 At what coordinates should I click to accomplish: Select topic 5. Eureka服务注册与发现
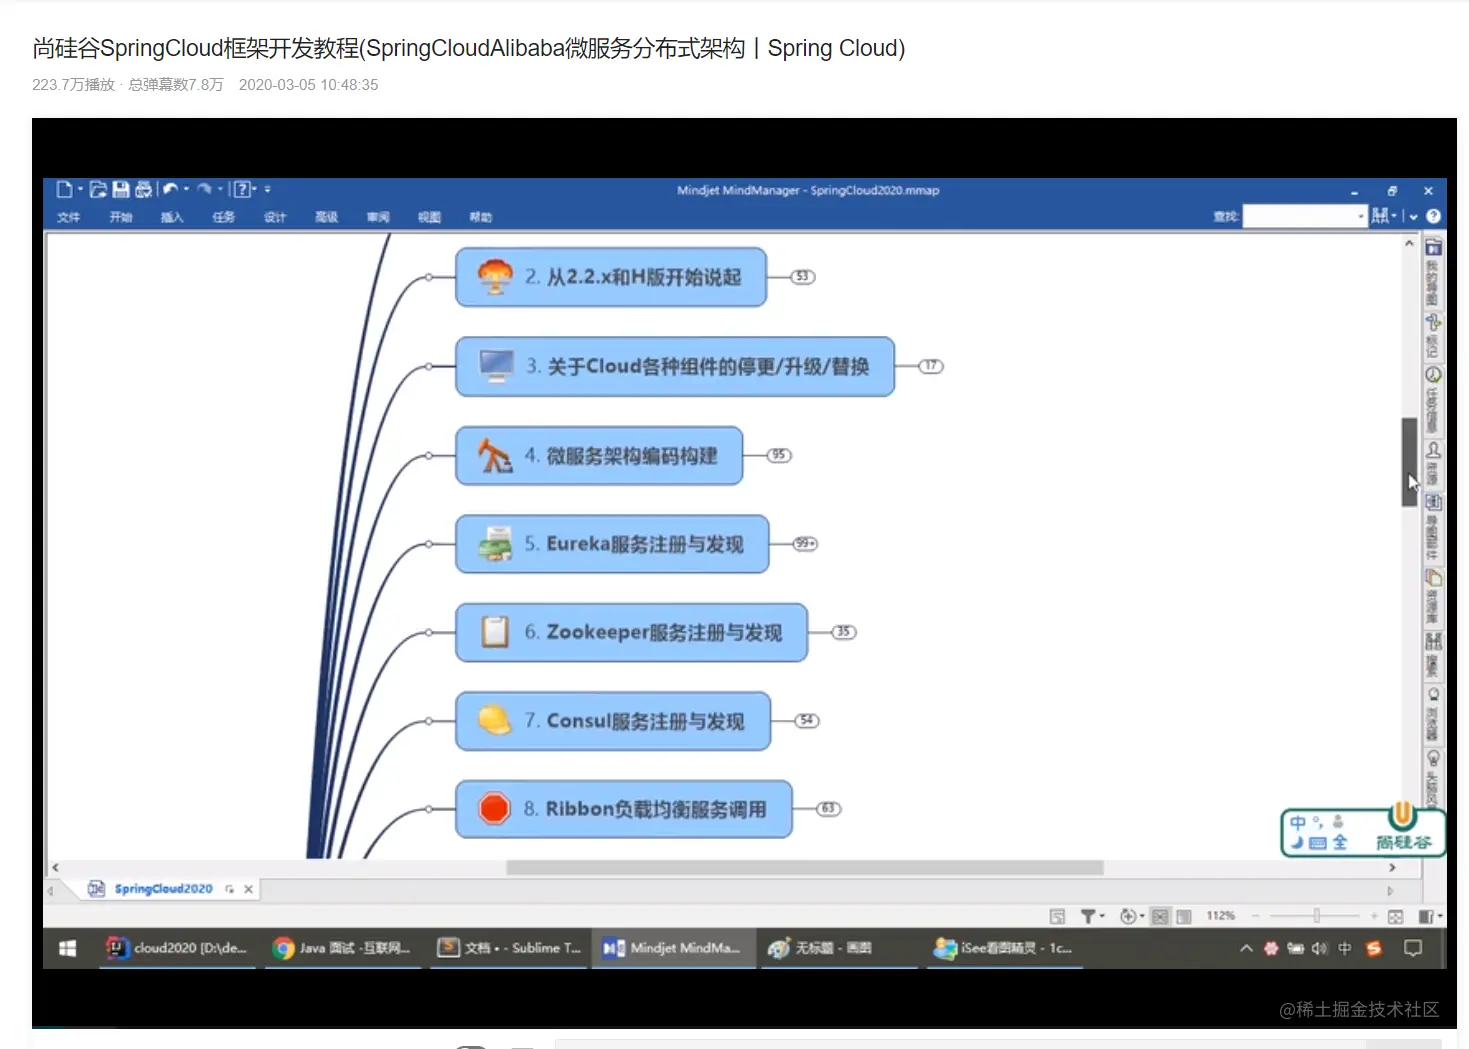click(612, 544)
